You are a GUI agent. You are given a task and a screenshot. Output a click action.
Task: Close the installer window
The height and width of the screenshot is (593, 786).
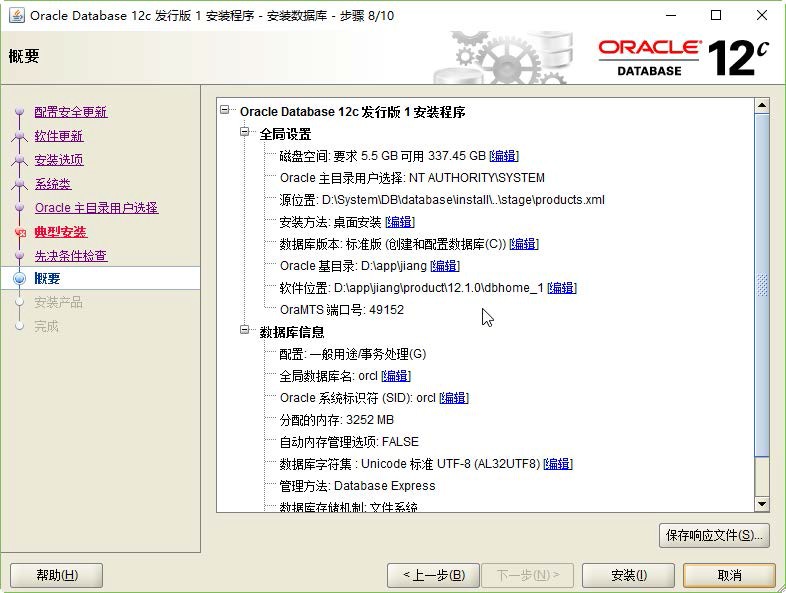[x=762, y=16]
